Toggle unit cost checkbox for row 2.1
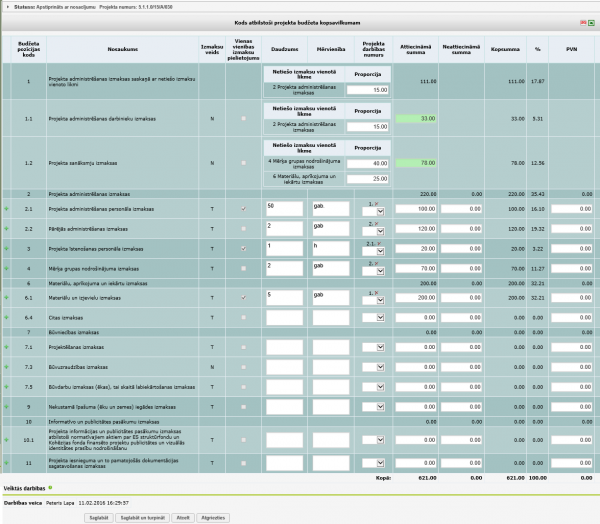600x524 pixels. [244, 209]
